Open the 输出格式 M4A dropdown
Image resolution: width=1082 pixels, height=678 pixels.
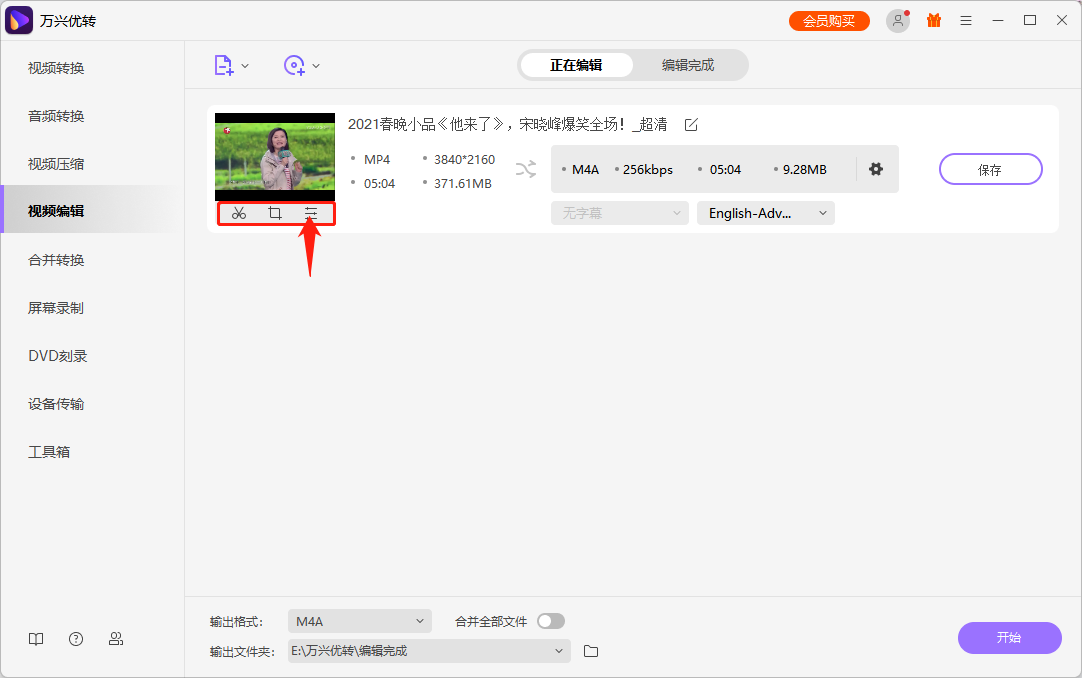pyautogui.click(x=360, y=621)
